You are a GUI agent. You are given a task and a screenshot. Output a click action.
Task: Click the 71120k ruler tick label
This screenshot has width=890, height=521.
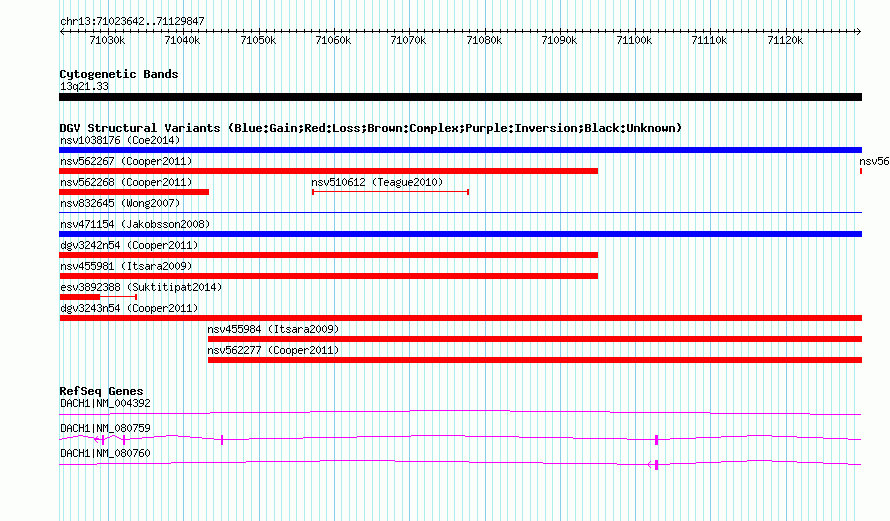point(785,40)
